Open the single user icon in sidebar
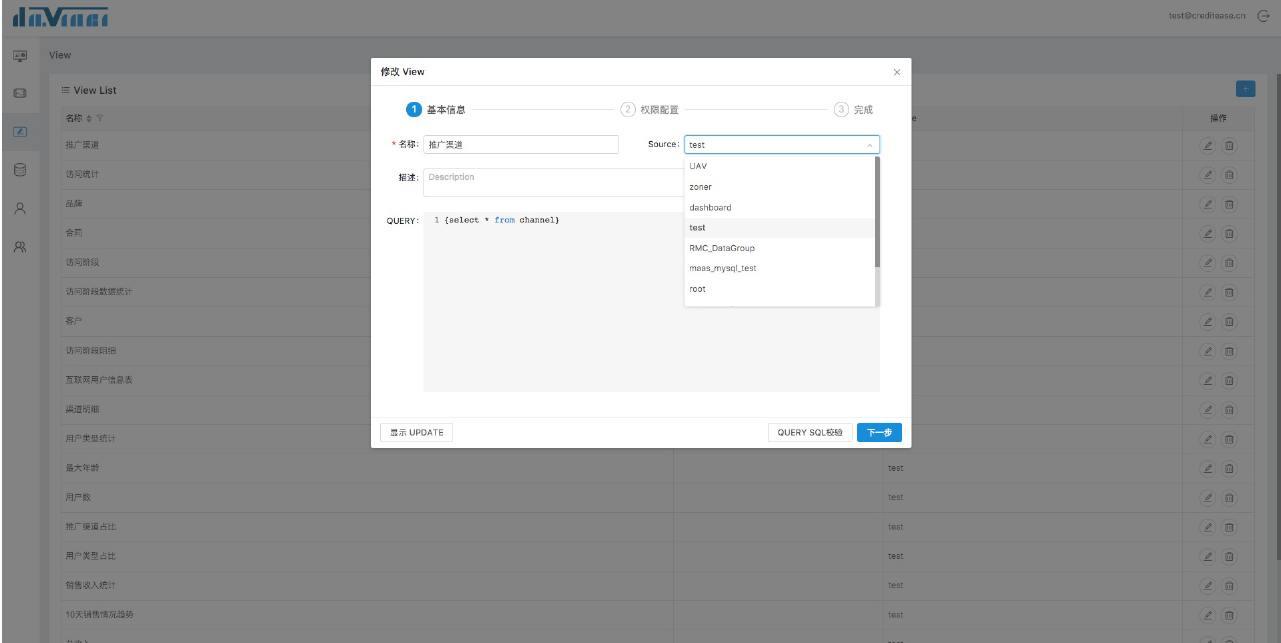The image size is (1281, 643). coord(19,209)
